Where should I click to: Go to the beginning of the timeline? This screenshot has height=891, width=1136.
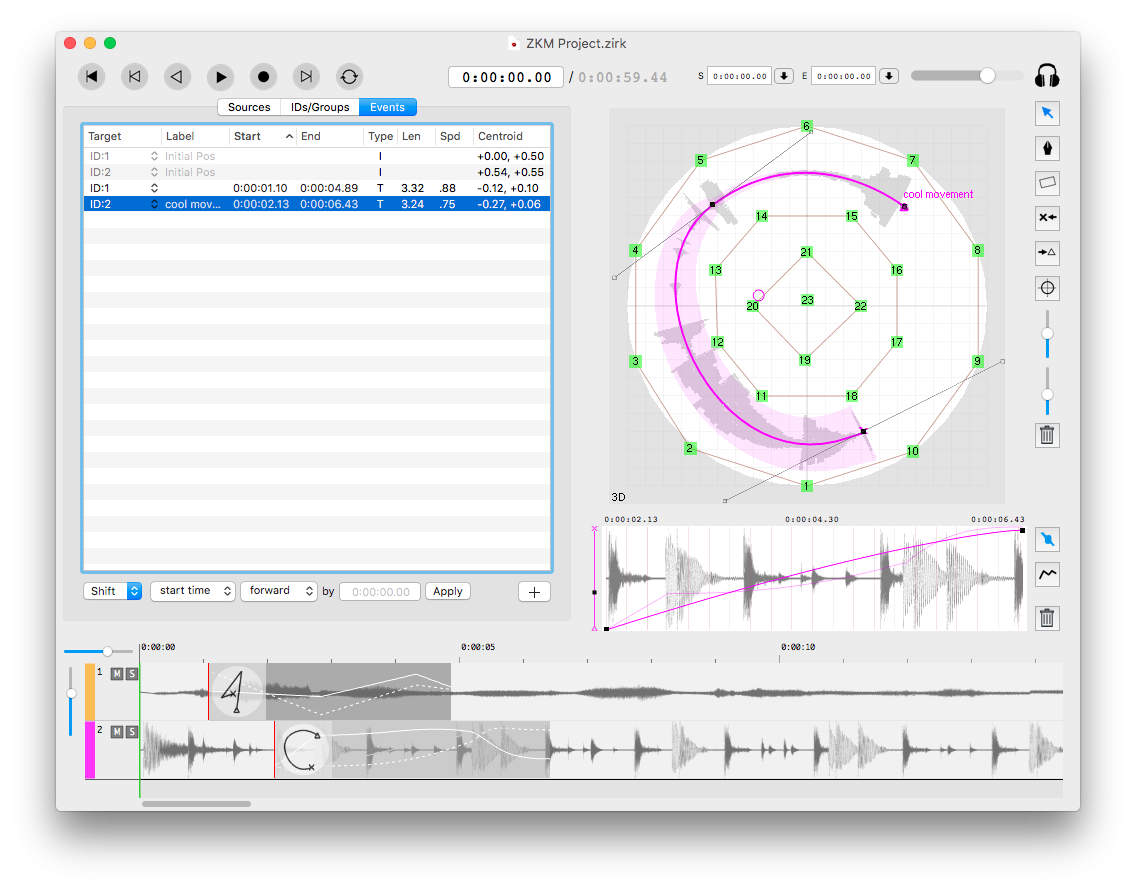[91, 76]
